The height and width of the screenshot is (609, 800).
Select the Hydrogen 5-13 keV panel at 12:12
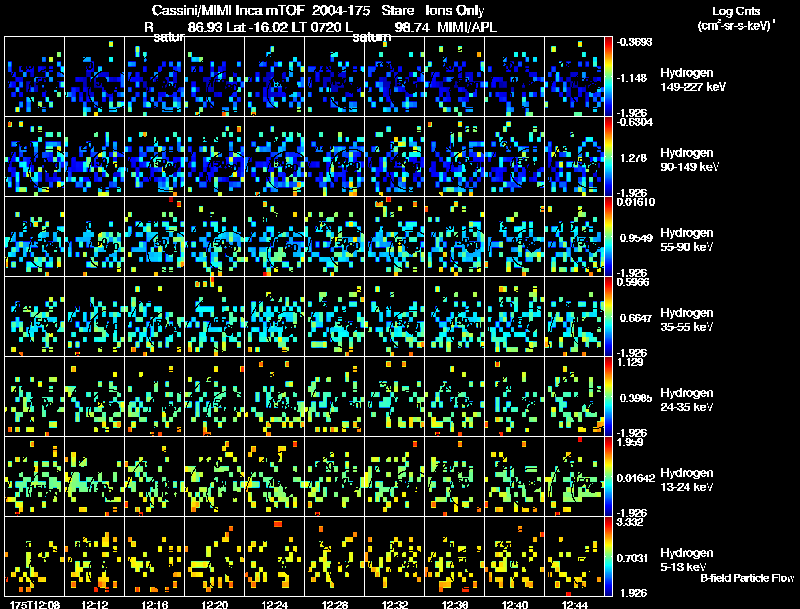point(95,556)
